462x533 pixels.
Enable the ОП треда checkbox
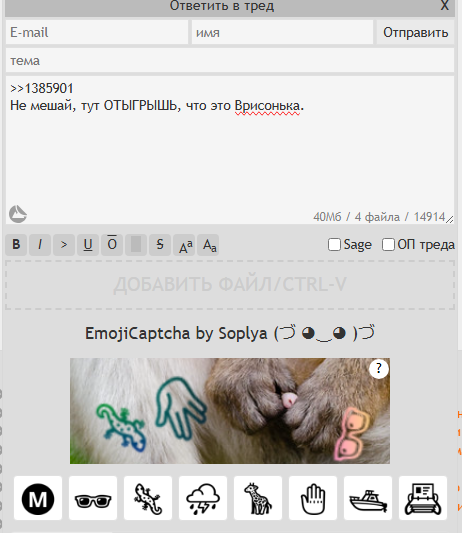pyautogui.click(x=388, y=244)
